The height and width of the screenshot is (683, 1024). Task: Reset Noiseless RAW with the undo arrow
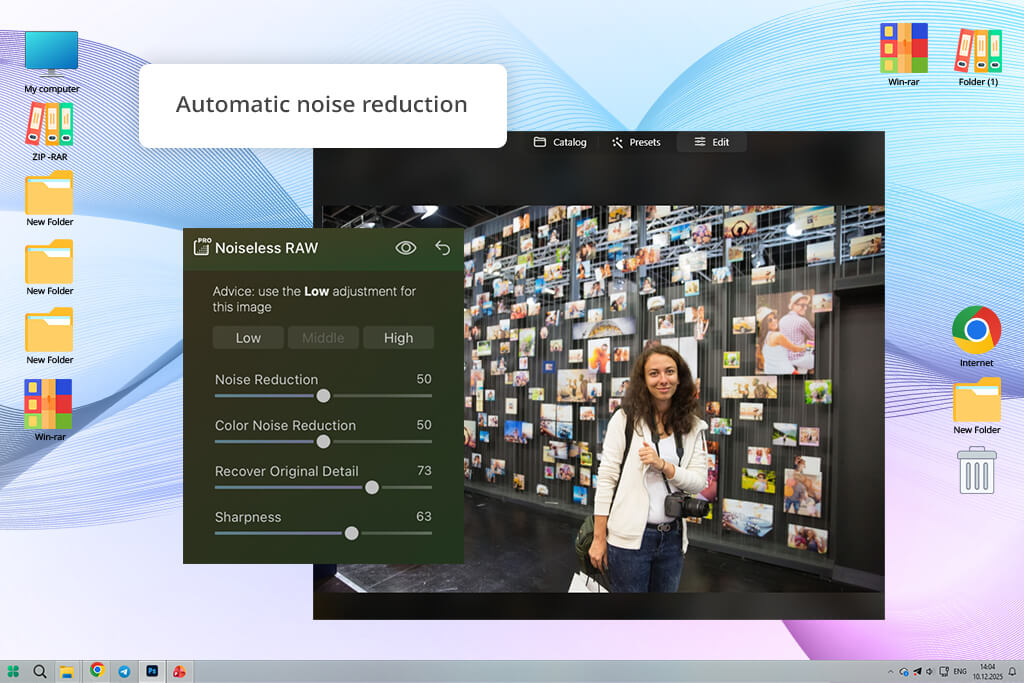443,247
